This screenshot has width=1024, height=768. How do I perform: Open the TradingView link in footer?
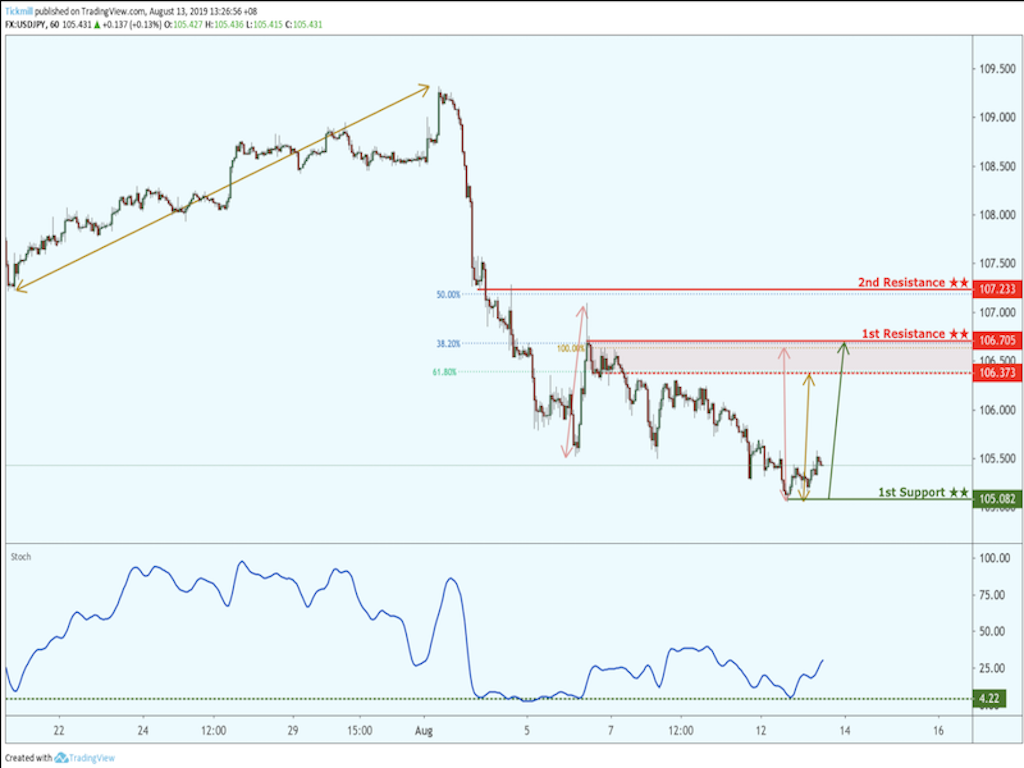[92, 758]
